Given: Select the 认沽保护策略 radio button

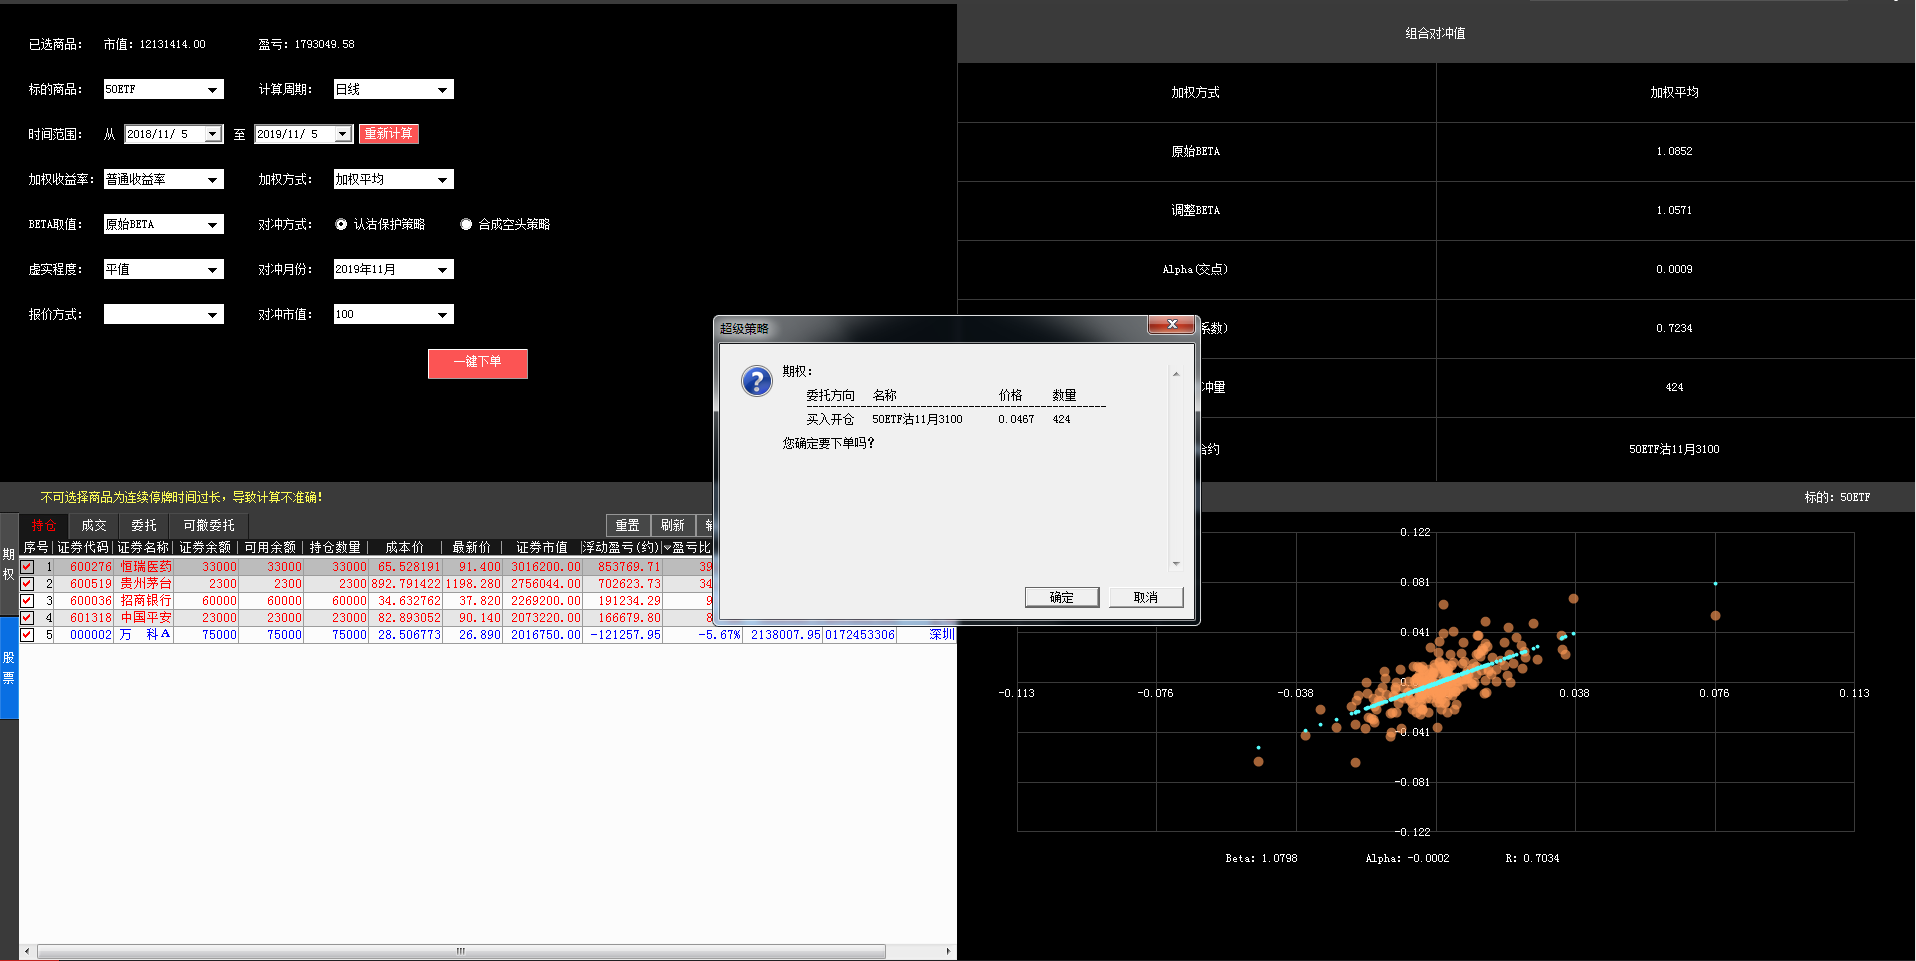Looking at the screenshot, I should 341,225.
